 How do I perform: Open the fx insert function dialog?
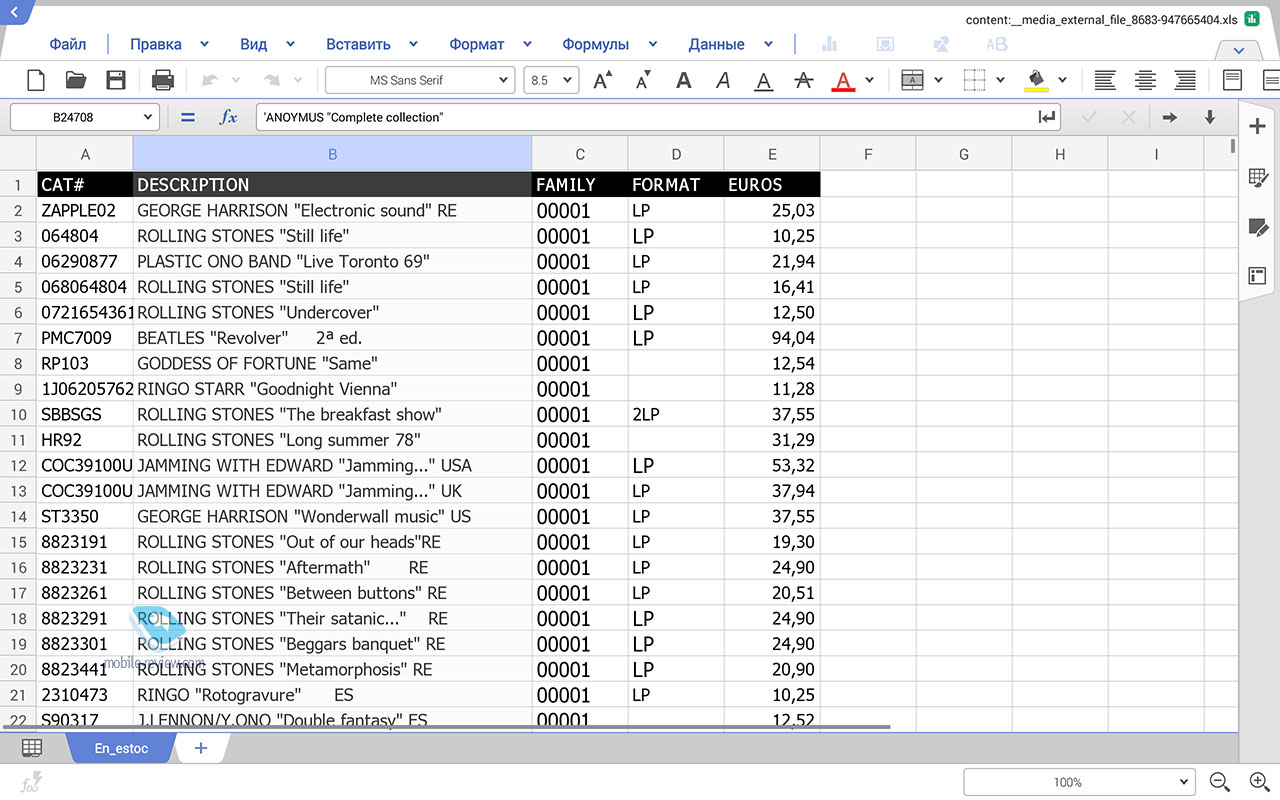point(229,117)
